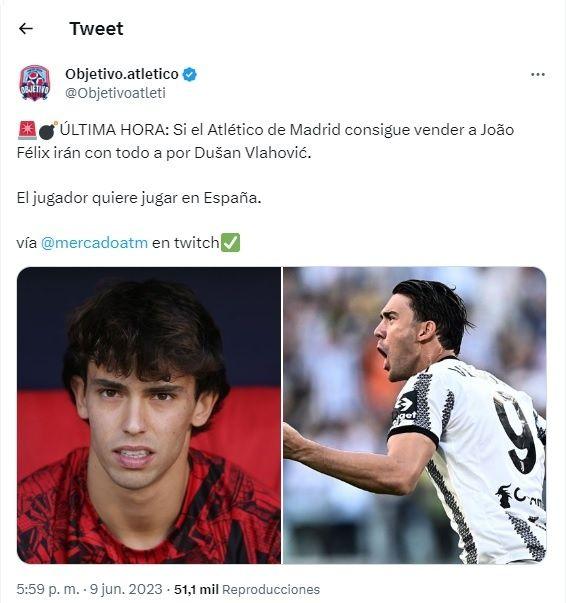566x603 pixels.
Task: Open the three-dot more options menu
Action: click(538, 74)
